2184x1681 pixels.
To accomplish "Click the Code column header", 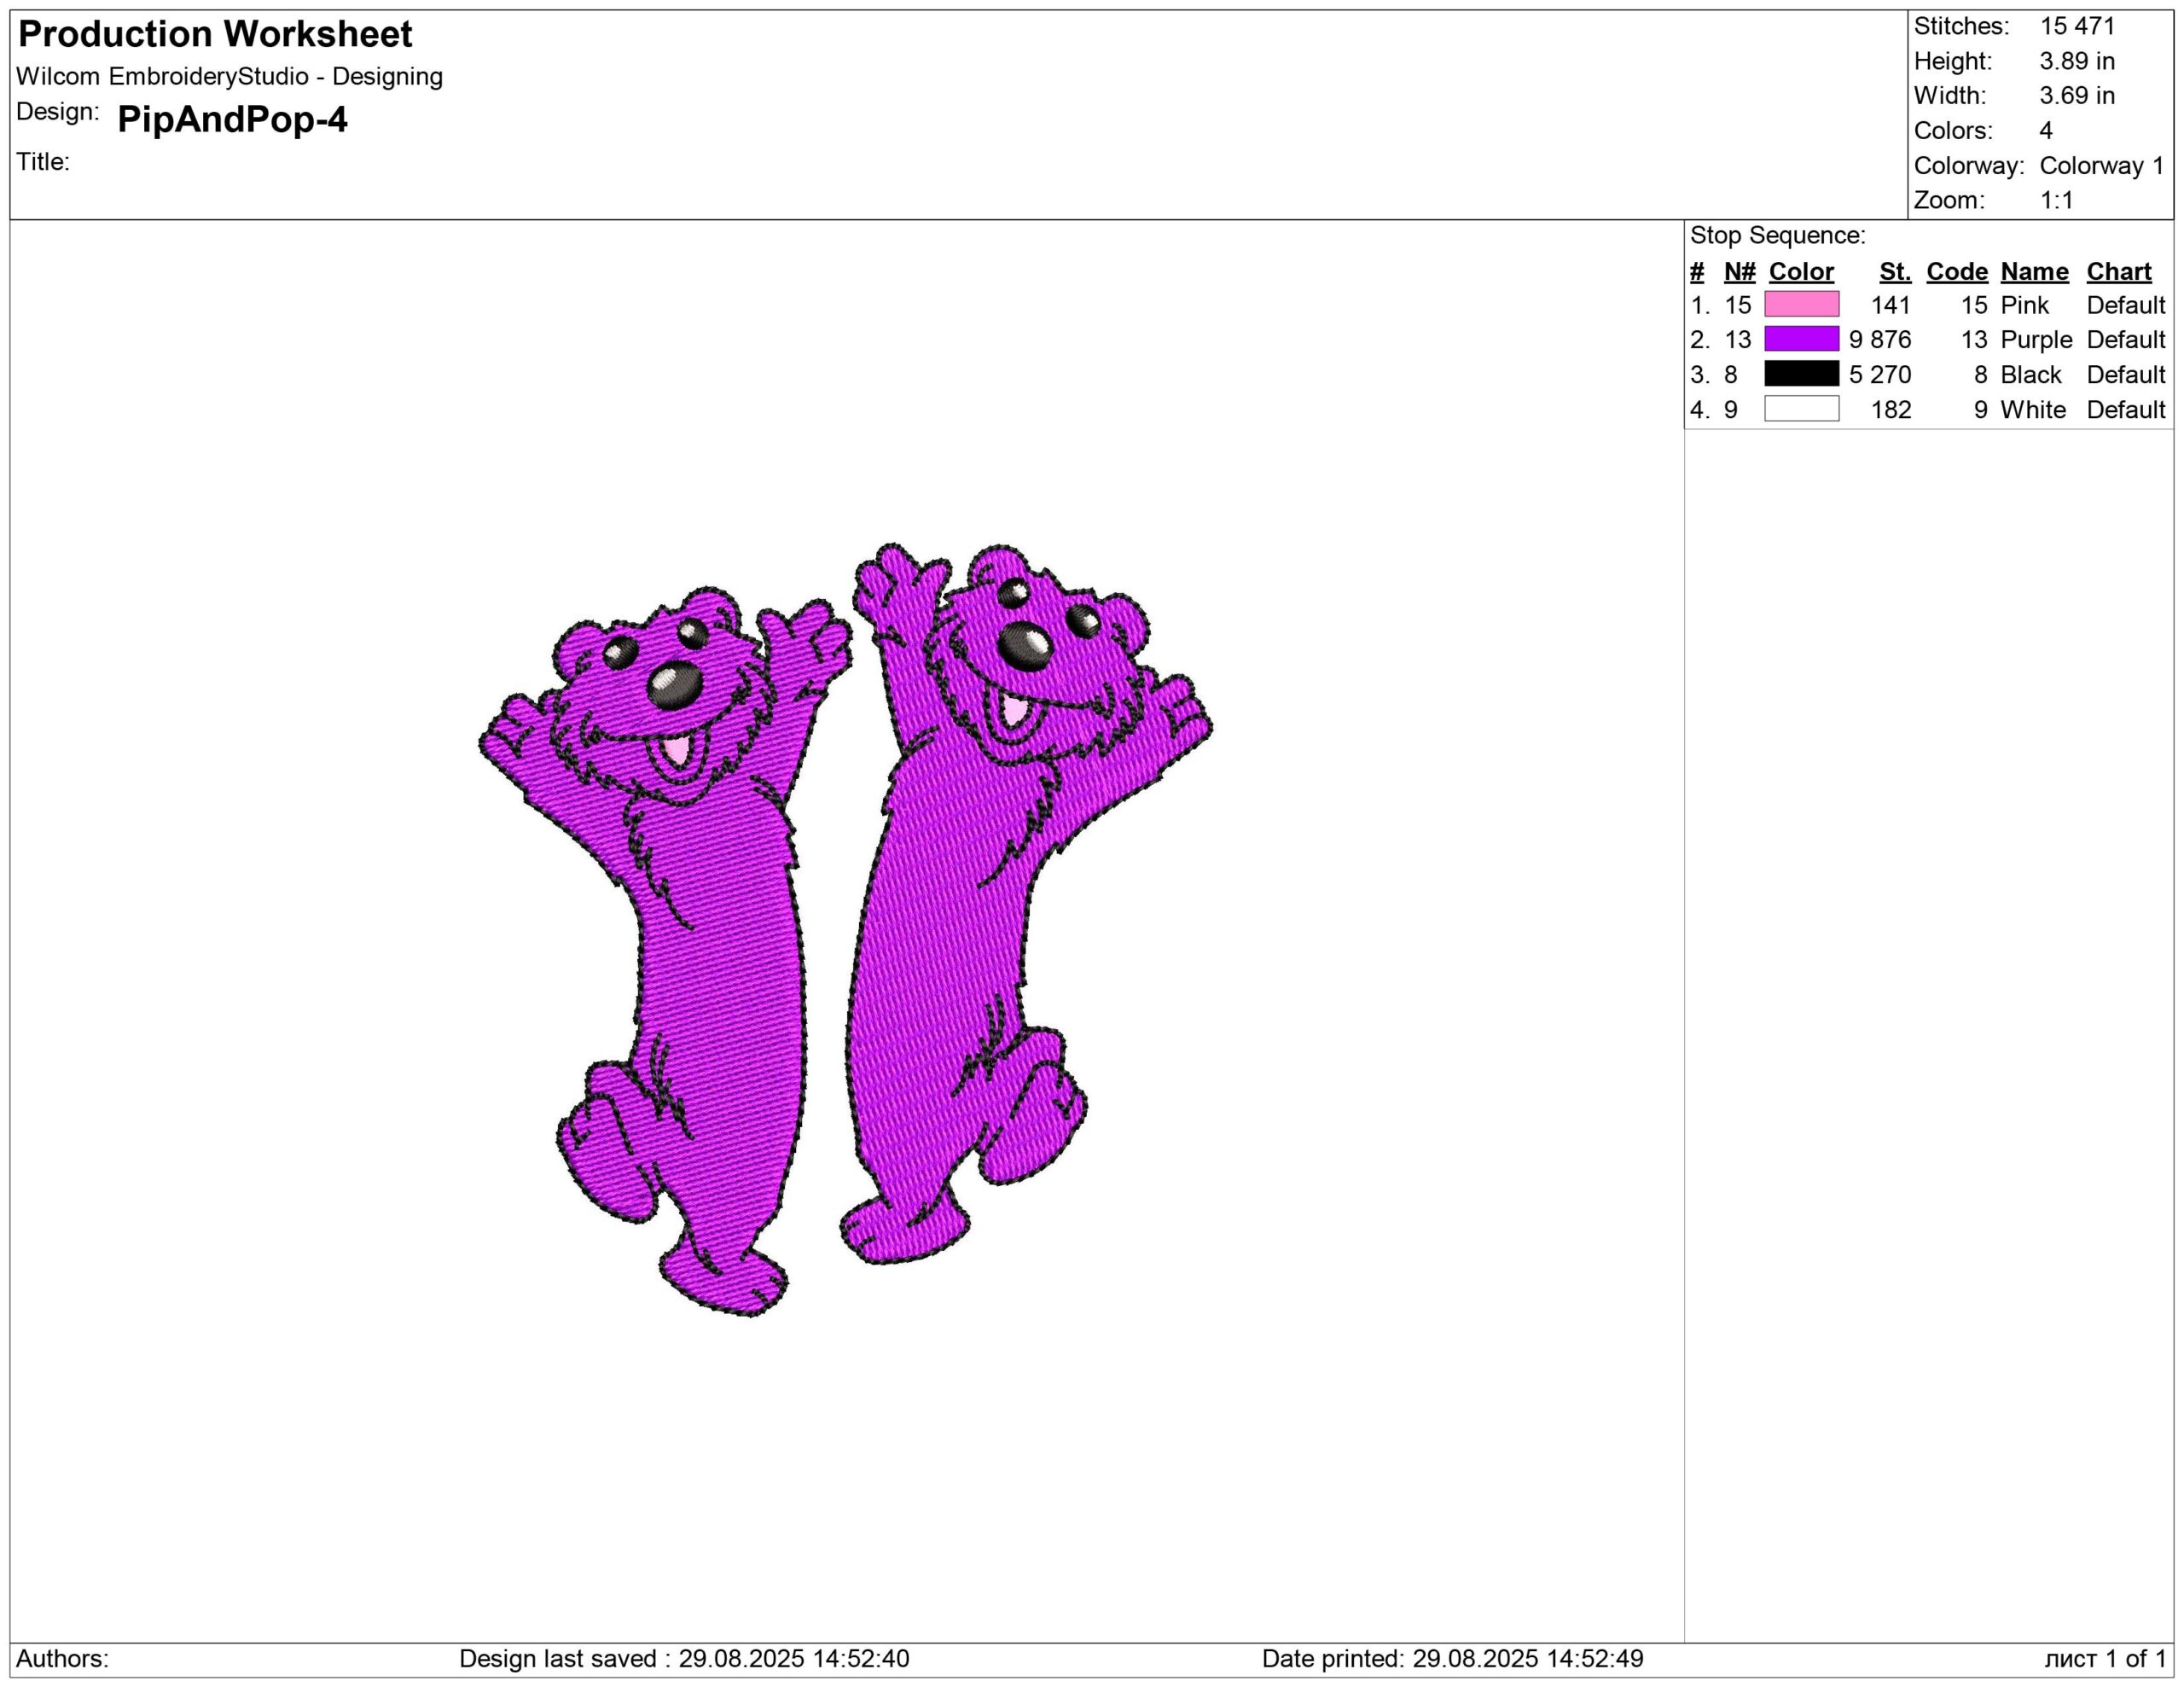I will tap(1956, 271).
